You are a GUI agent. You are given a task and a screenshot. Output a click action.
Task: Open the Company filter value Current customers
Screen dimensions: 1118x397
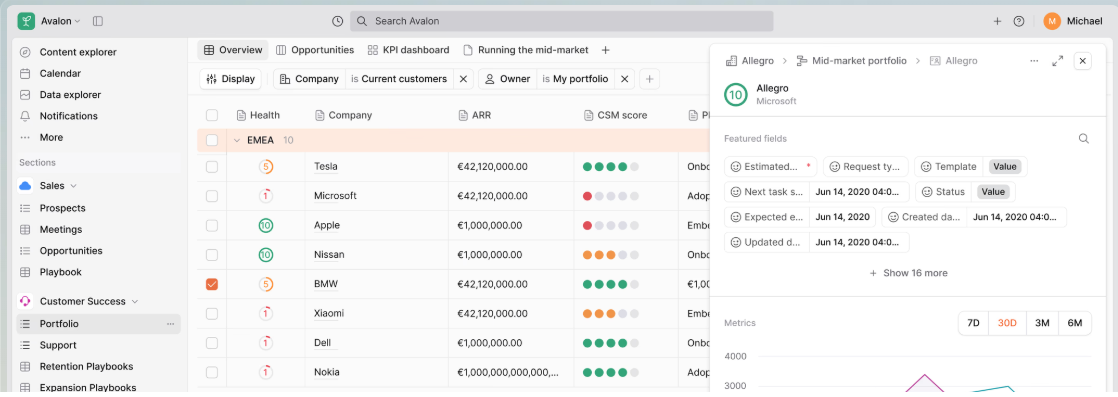point(399,79)
